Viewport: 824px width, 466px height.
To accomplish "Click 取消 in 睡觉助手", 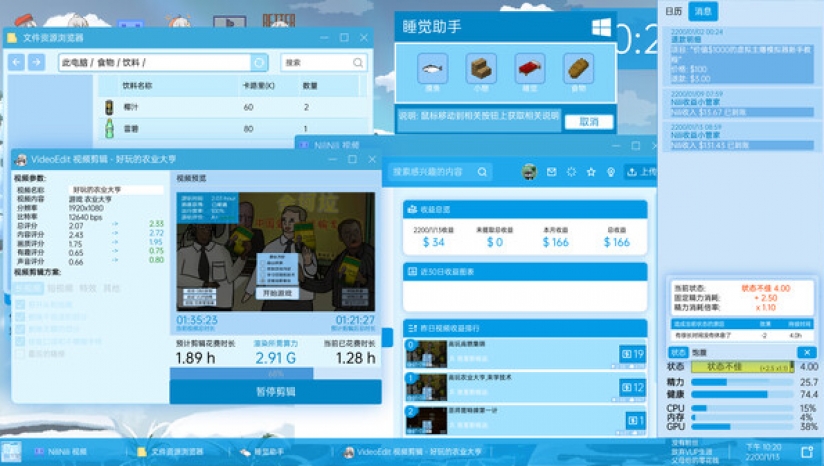I will click(x=589, y=122).
